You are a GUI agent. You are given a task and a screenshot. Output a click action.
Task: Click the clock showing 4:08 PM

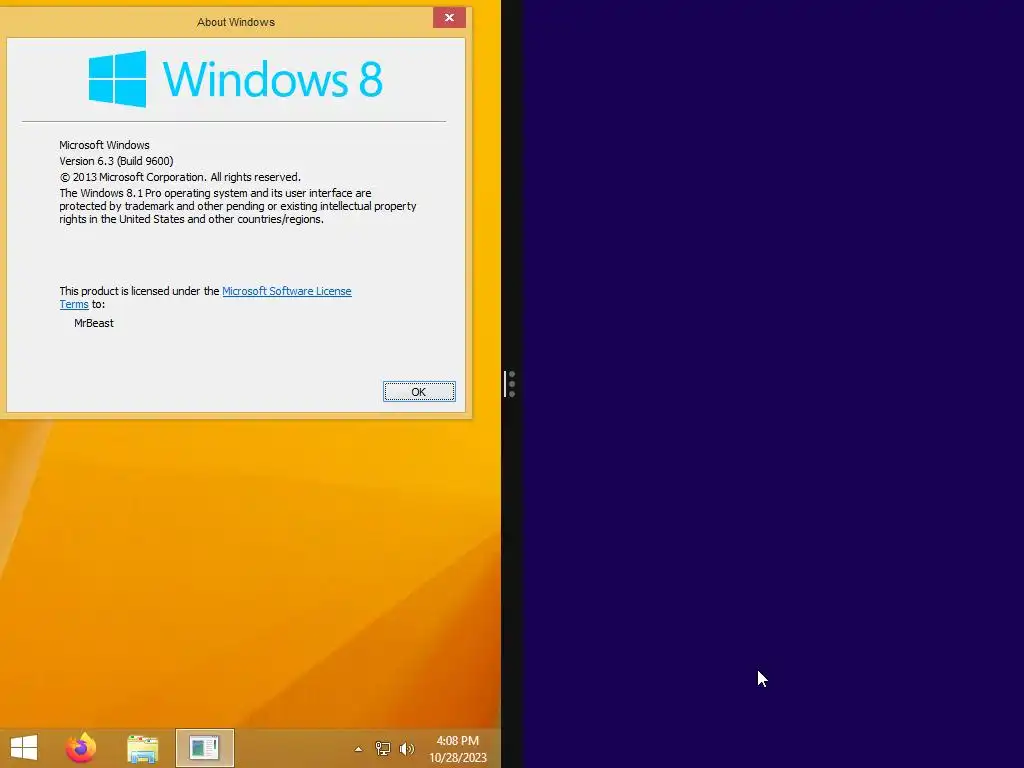[x=457, y=741]
